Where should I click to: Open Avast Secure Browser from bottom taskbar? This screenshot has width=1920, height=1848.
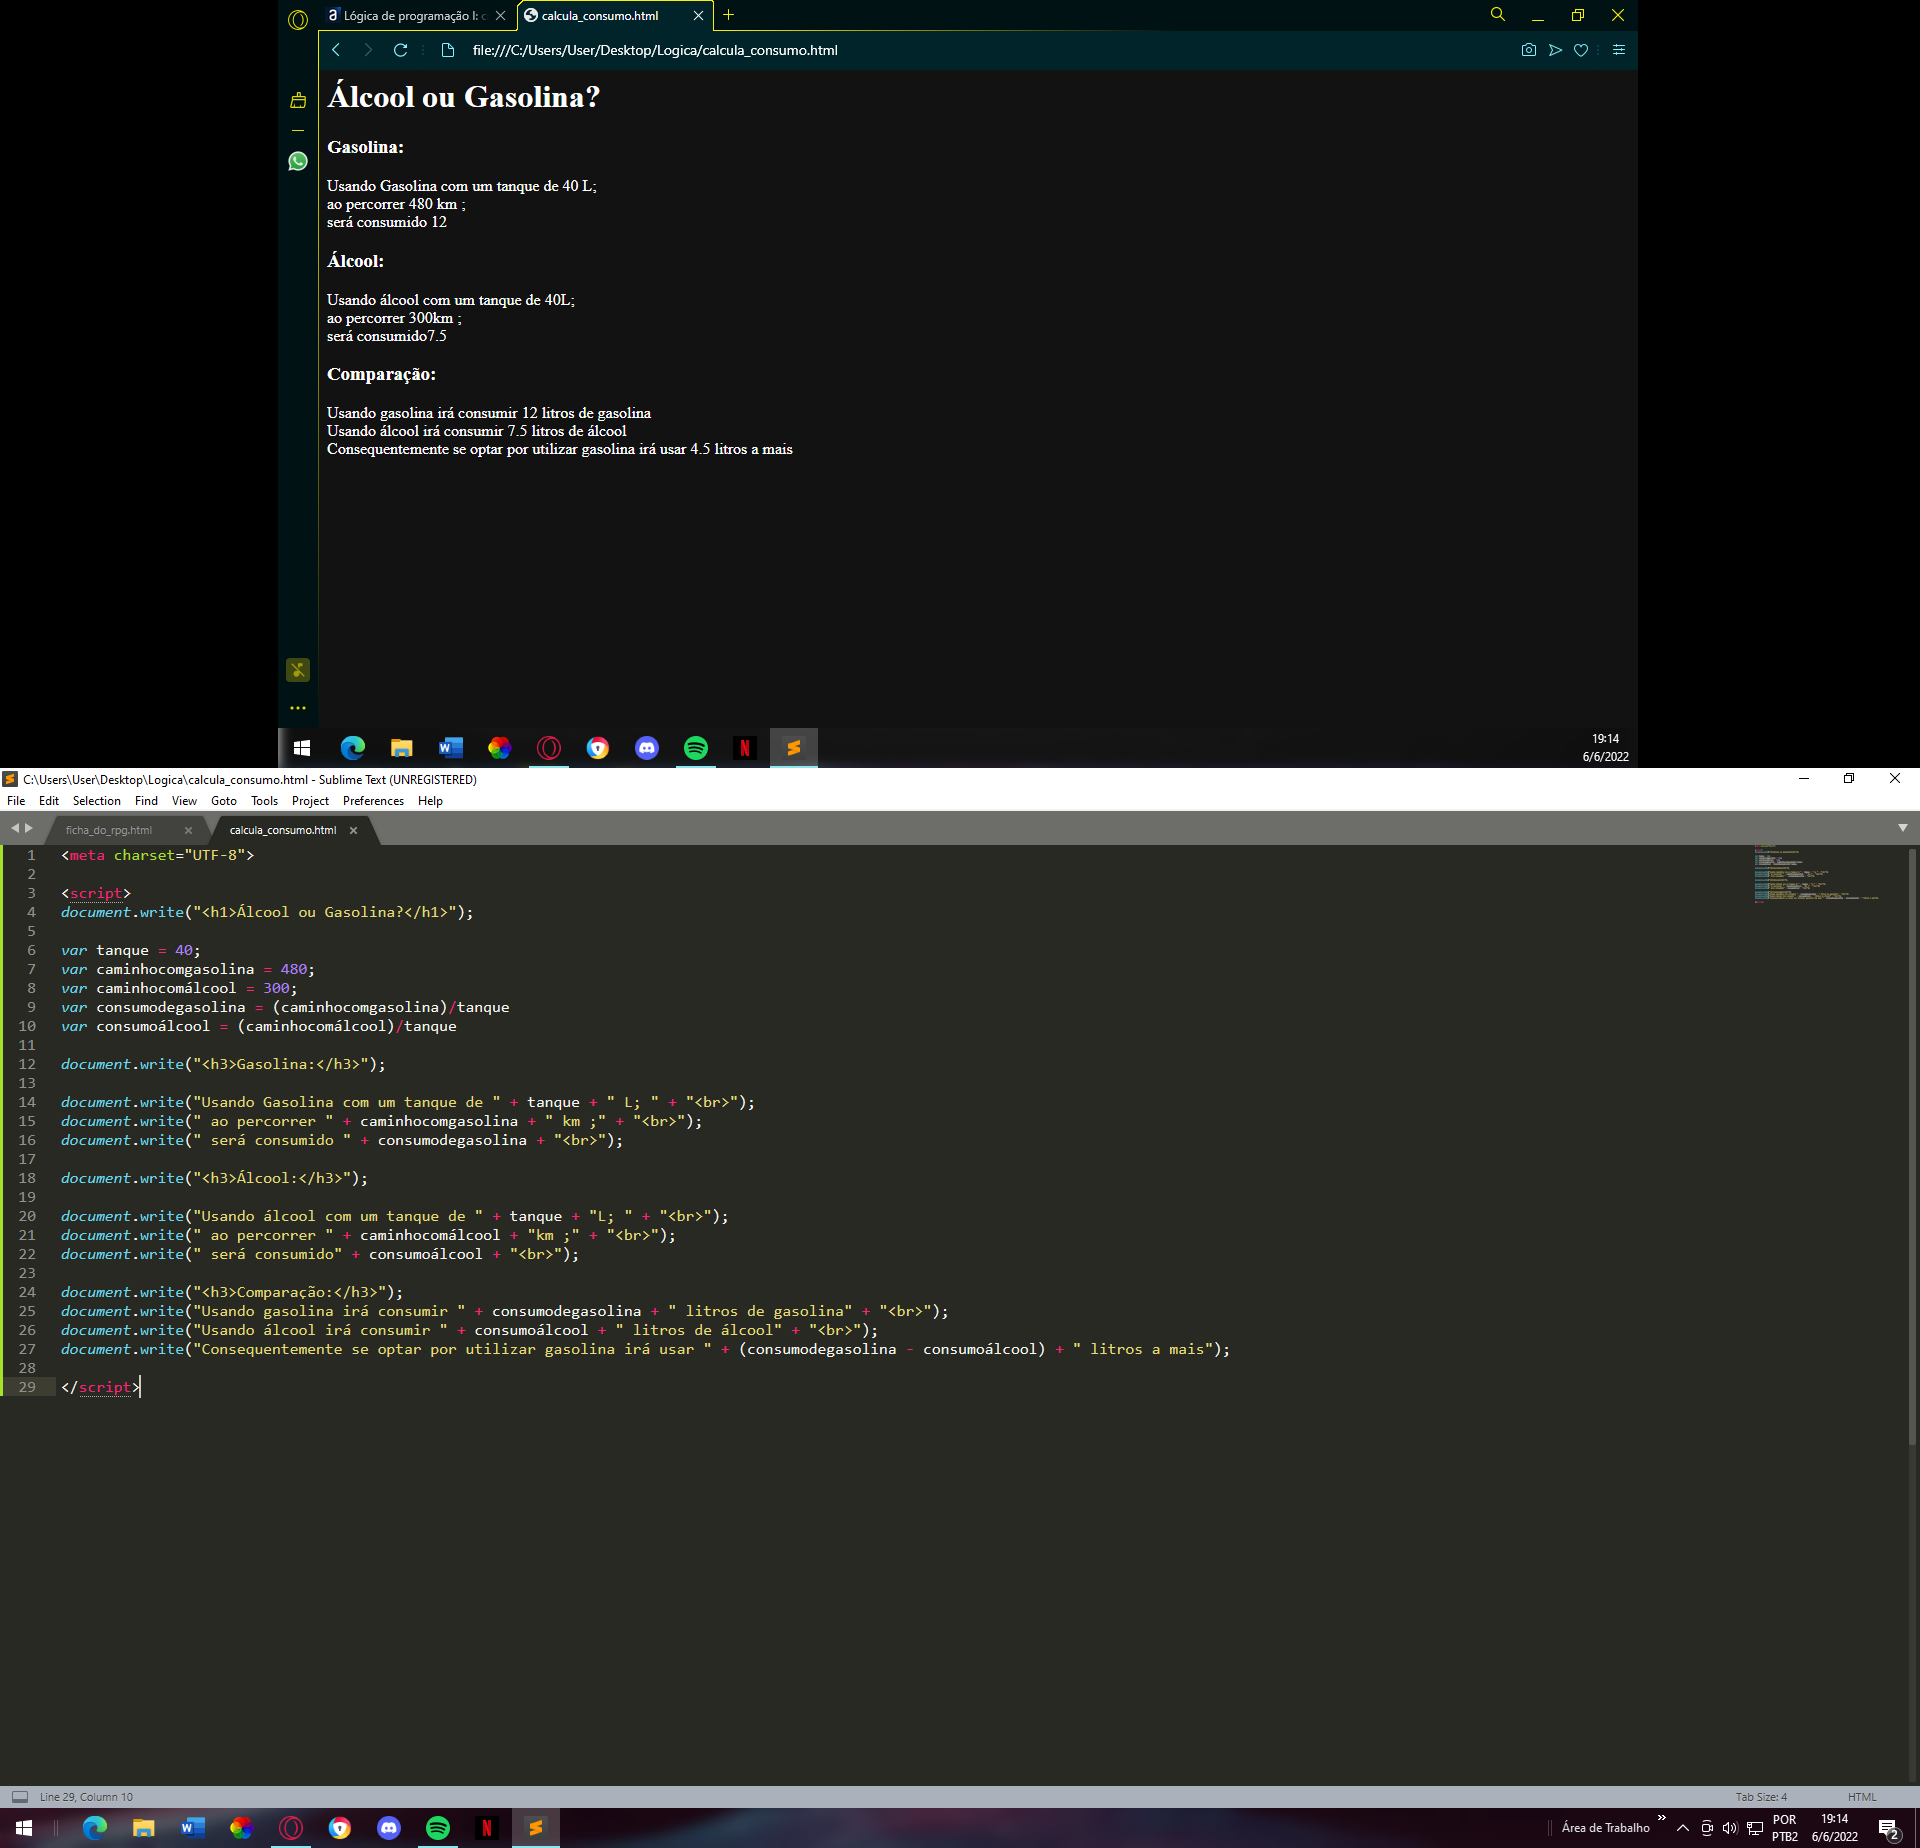(x=340, y=1828)
